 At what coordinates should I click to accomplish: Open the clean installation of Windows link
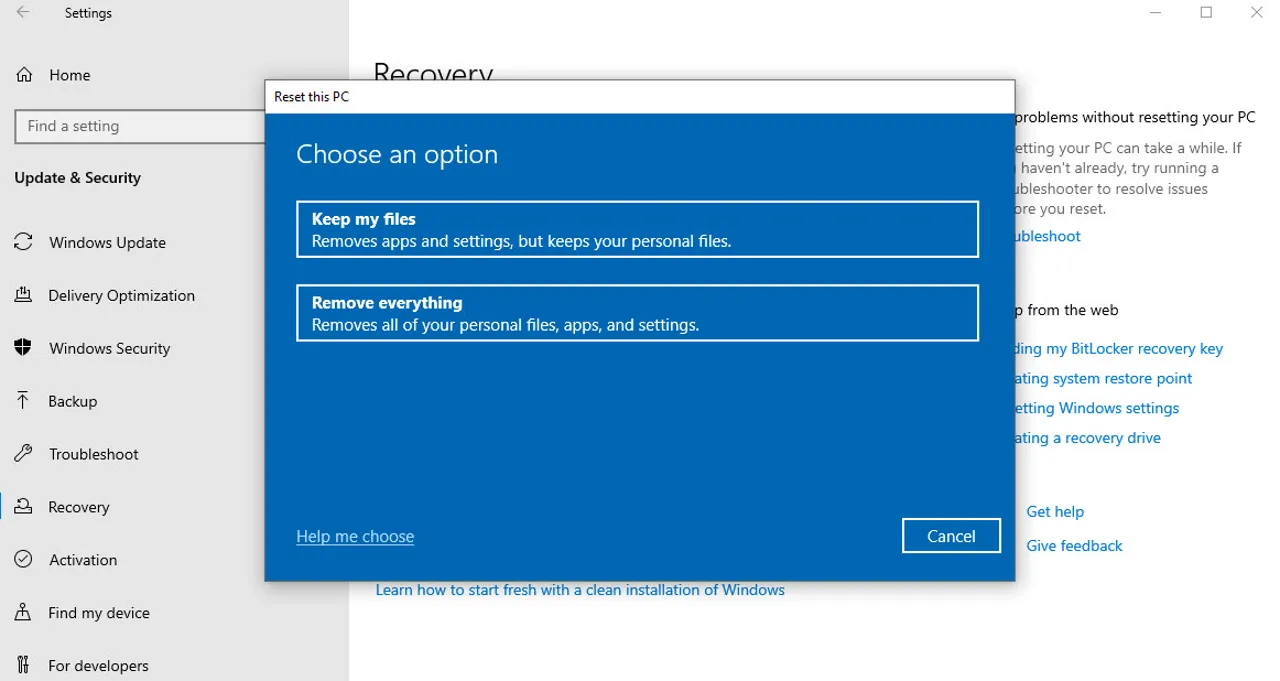point(580,590)
